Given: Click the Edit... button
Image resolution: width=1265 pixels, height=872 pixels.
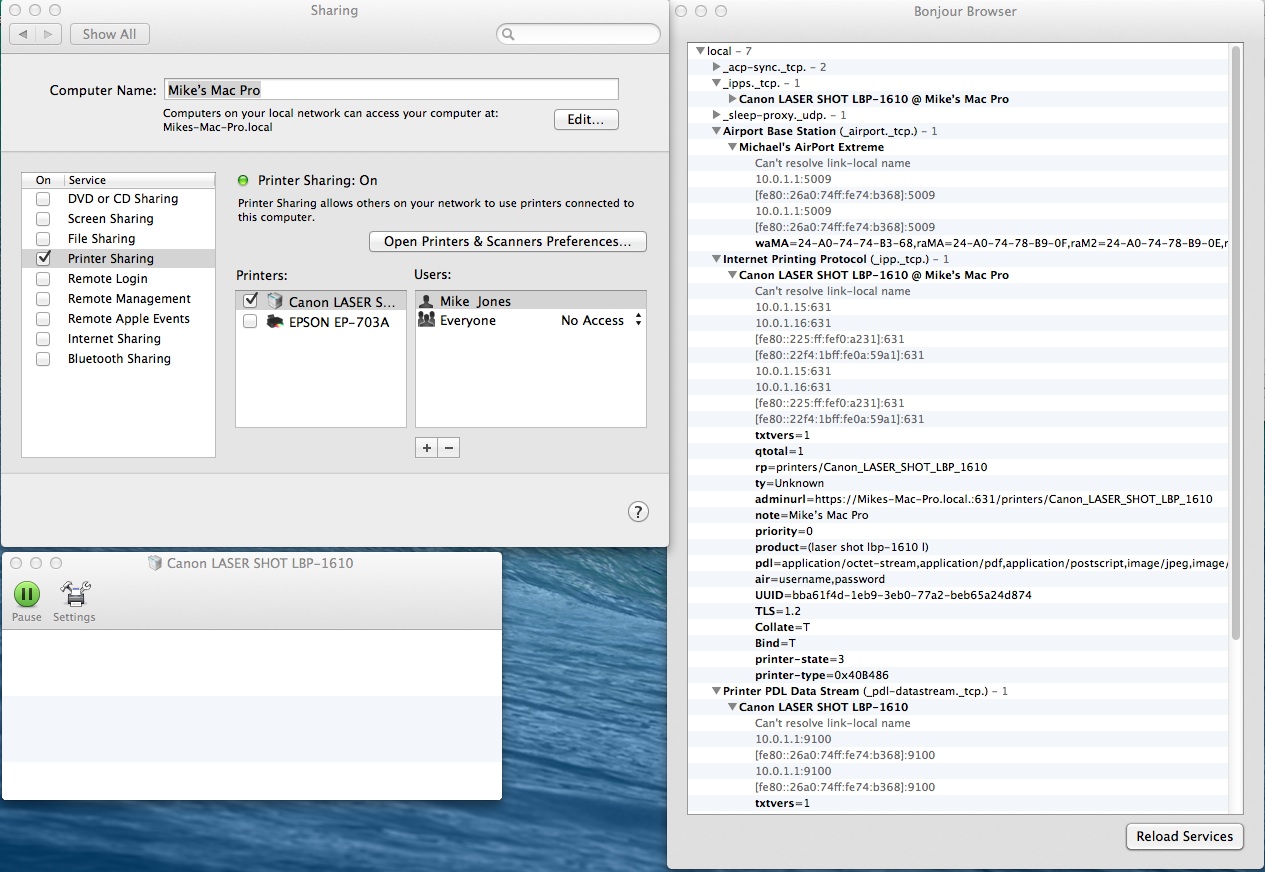Looking at the screenshot, I should coord(586,120).
